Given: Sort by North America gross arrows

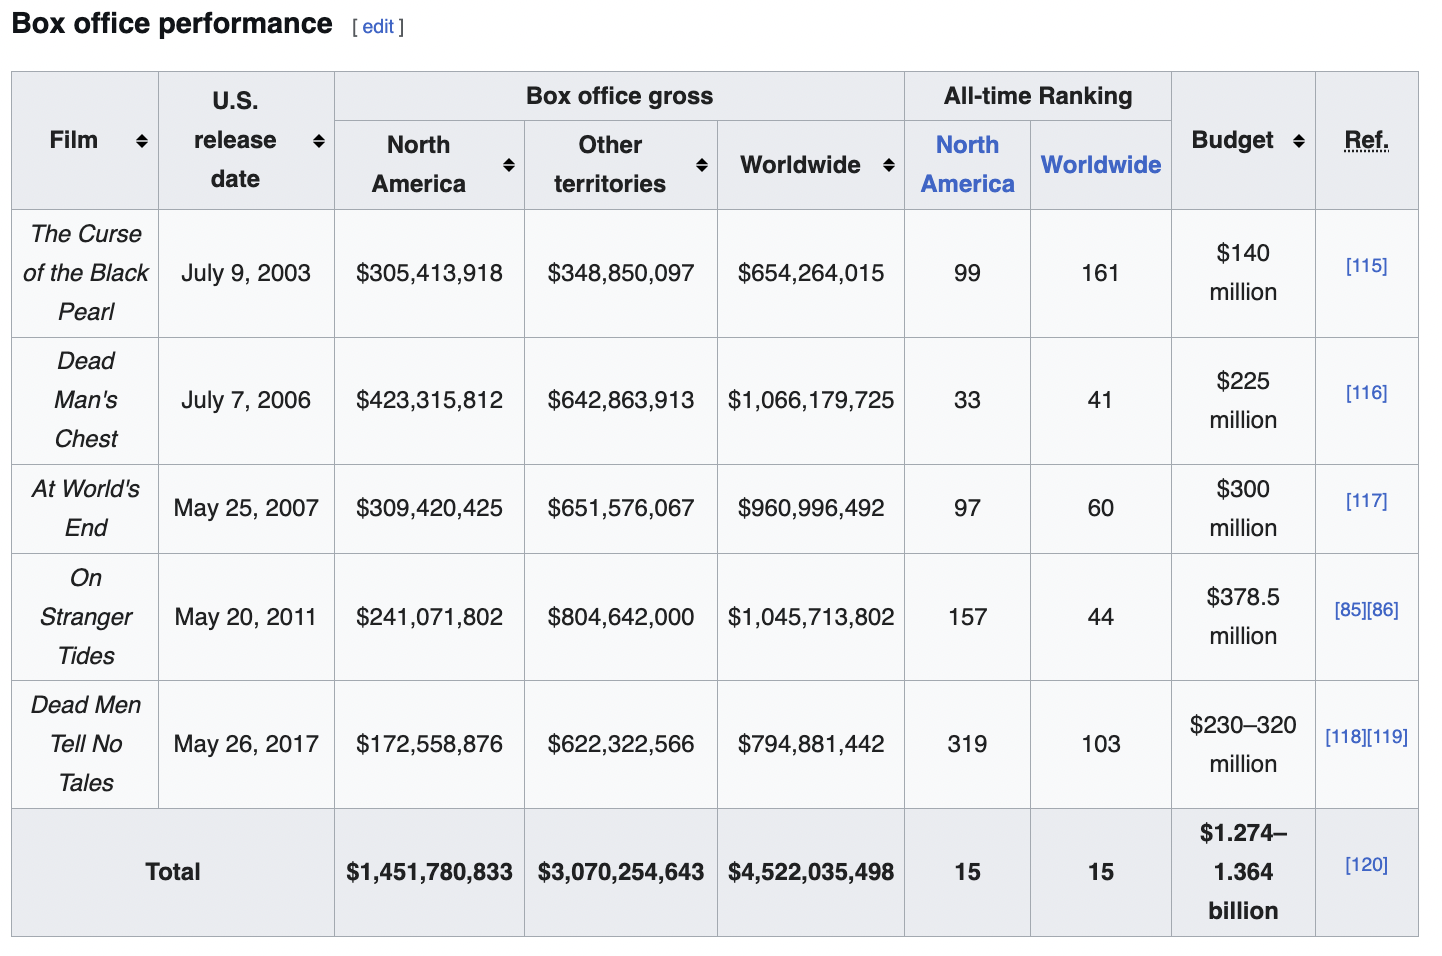Looking at the screenshot, I should coord(508,165).
